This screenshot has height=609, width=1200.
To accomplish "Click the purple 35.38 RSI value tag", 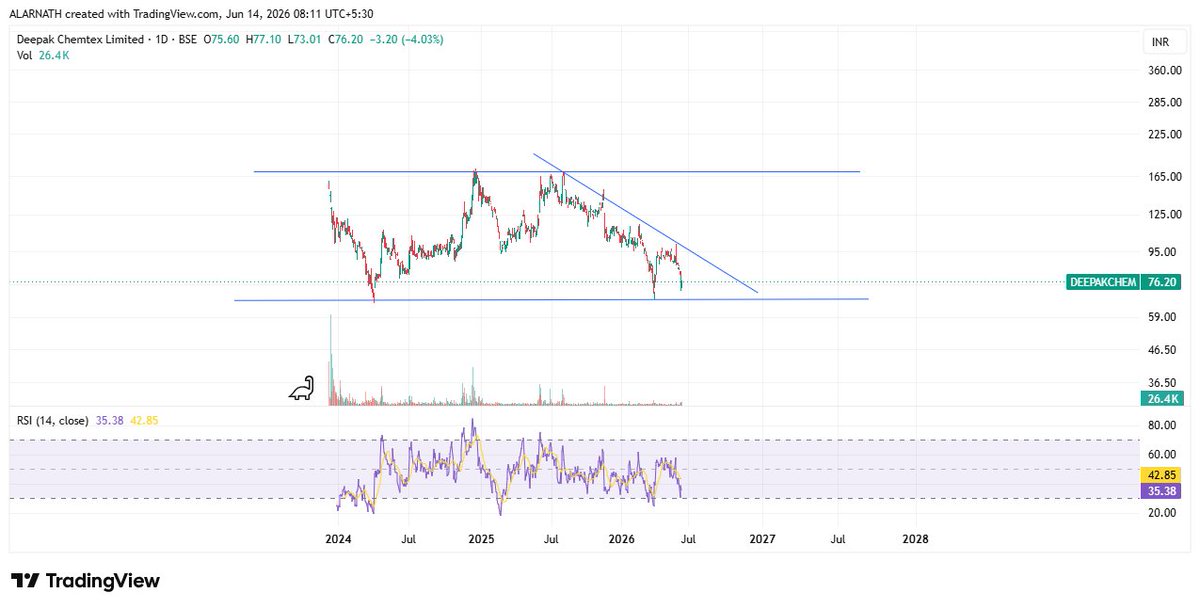I will point(1162,491).
